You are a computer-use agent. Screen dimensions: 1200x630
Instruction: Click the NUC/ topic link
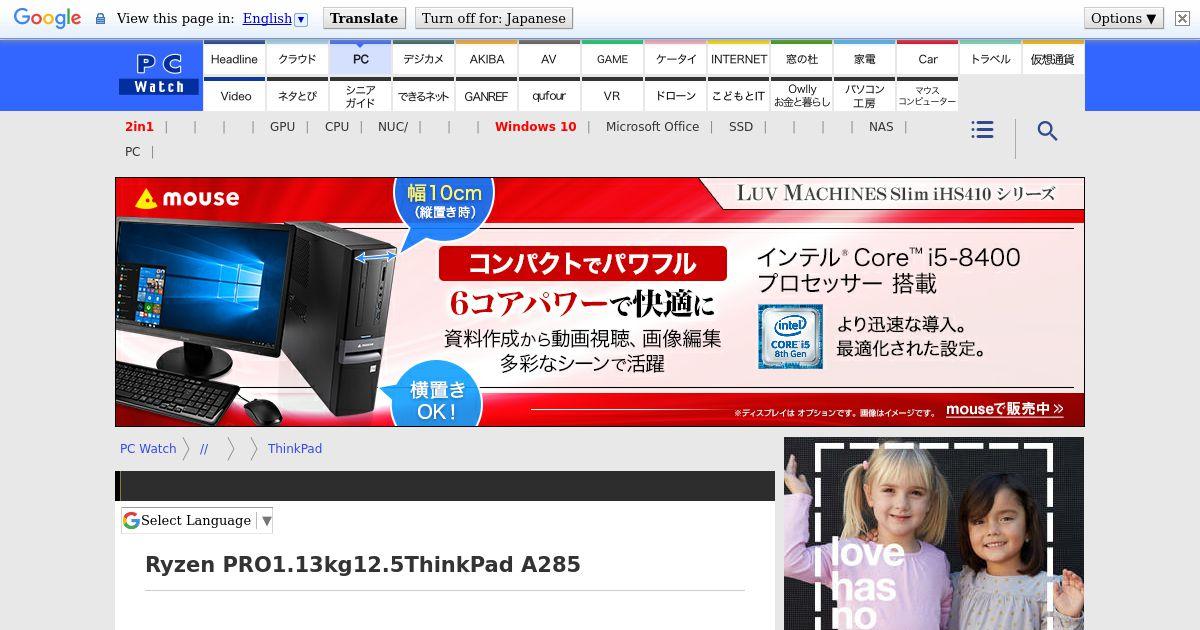pyautogui.click(x=393, y=126)
